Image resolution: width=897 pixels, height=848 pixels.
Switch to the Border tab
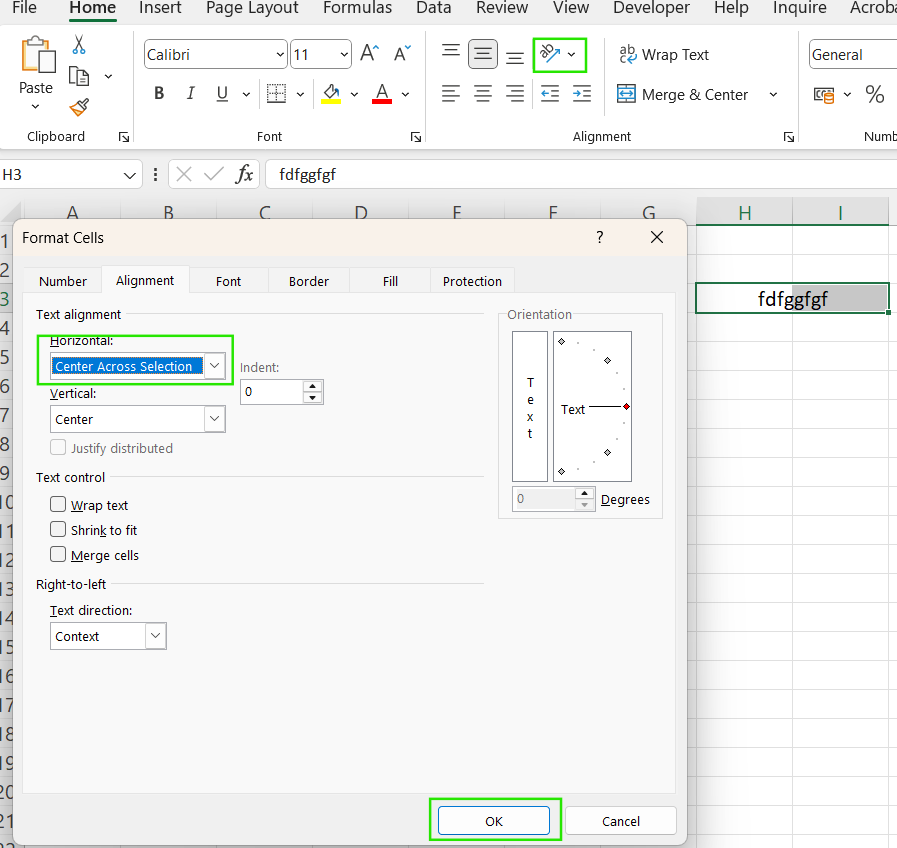309,281
